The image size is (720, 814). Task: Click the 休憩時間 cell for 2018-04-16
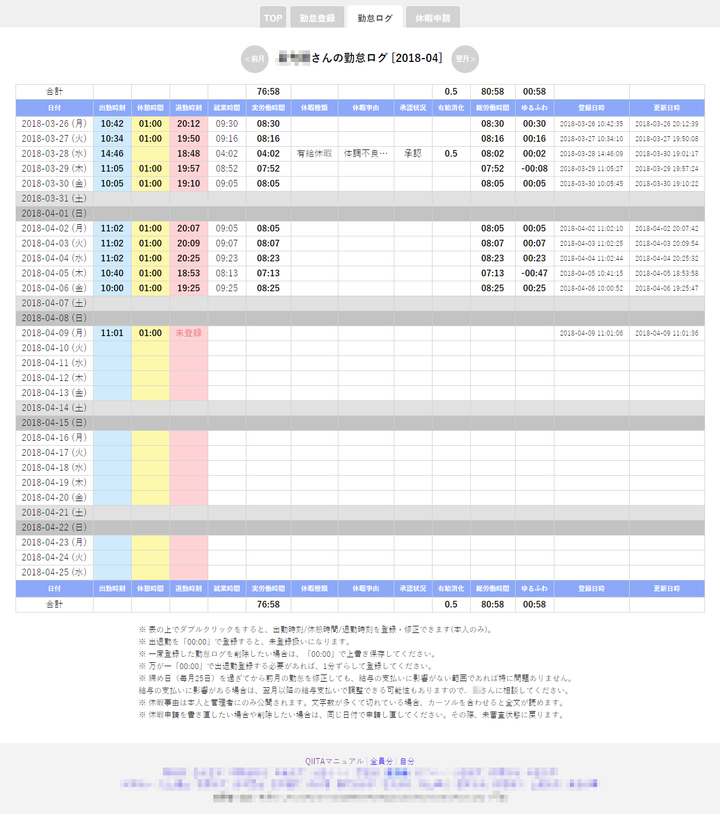point(151,438)
